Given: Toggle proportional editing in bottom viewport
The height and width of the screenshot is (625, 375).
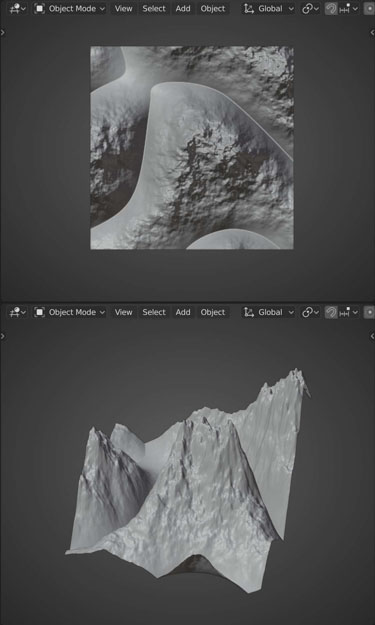Looking at the screenshot, I should click(370, 312).
